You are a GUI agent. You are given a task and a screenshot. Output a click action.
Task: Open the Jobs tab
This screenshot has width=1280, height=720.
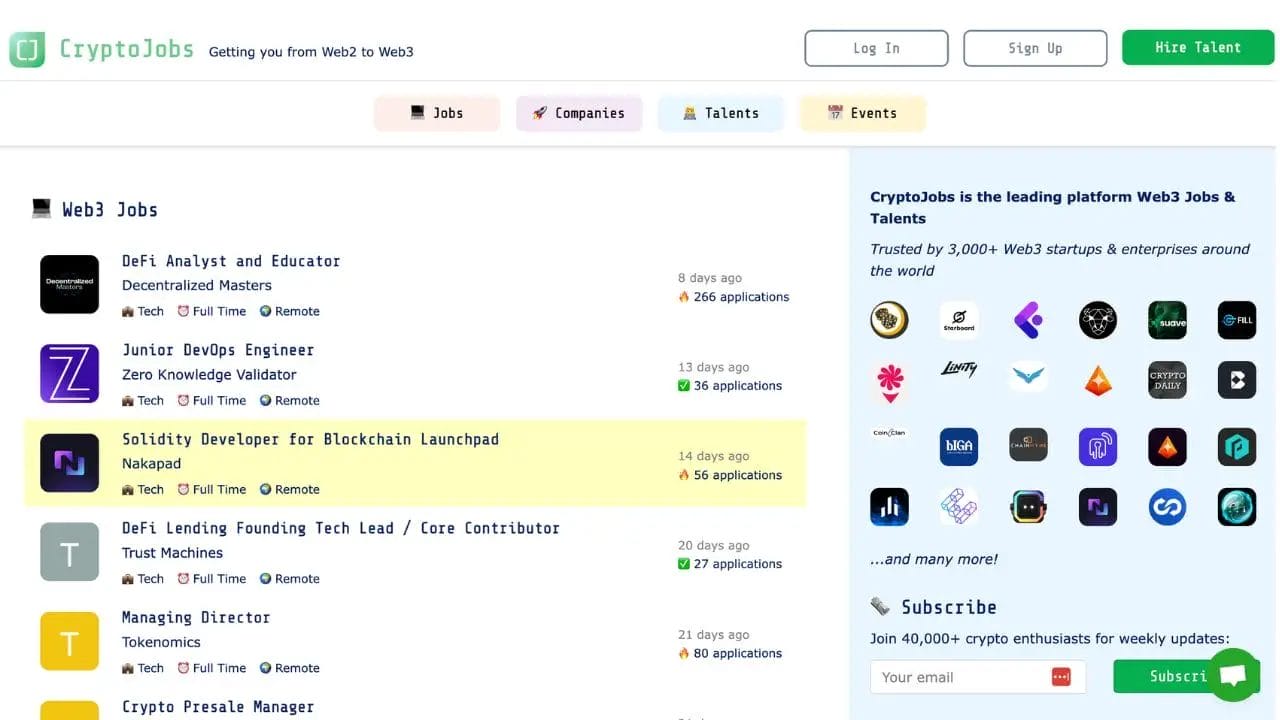coord(437,113)
